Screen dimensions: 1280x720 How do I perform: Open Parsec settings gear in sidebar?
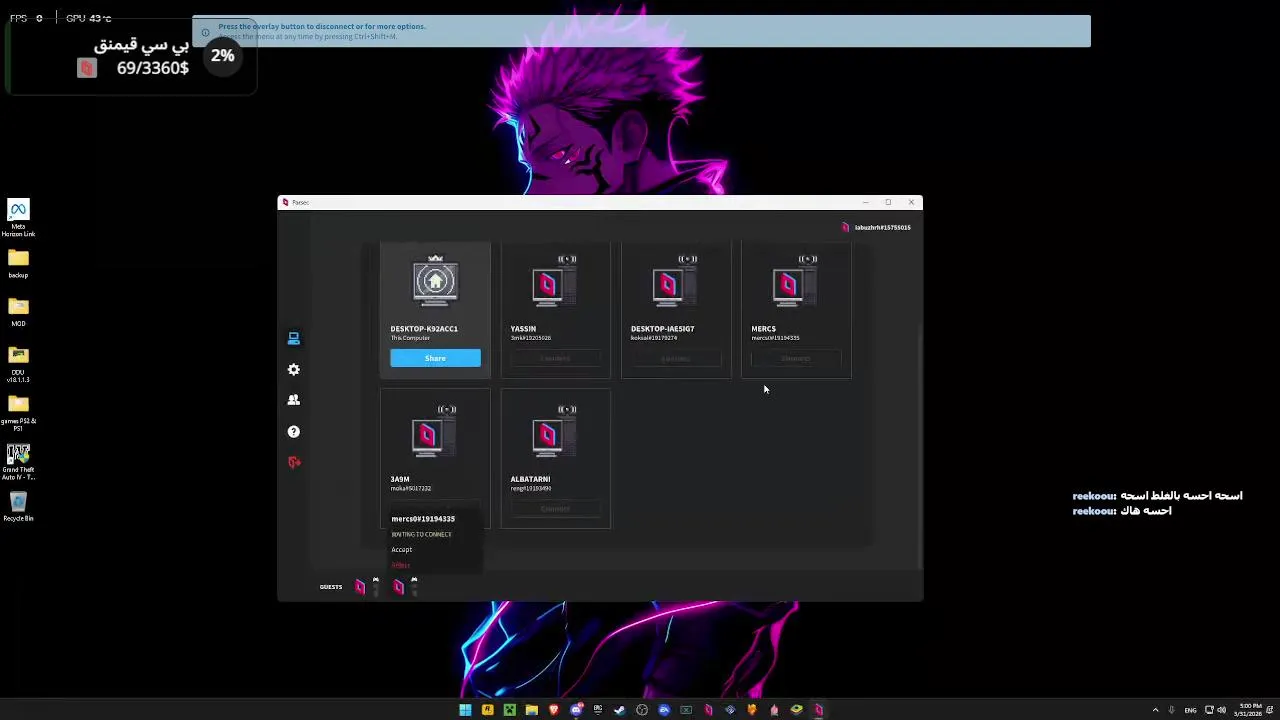pos(294,369)
